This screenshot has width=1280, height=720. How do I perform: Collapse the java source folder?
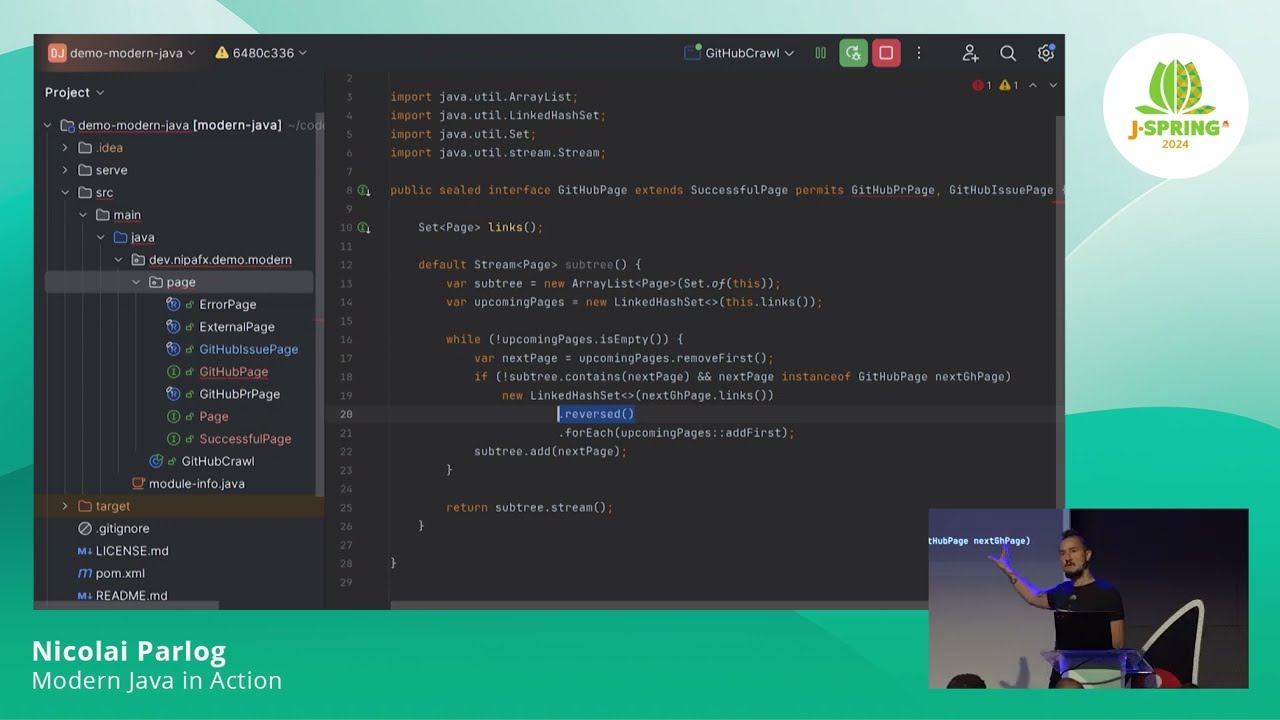click(101, 237)
